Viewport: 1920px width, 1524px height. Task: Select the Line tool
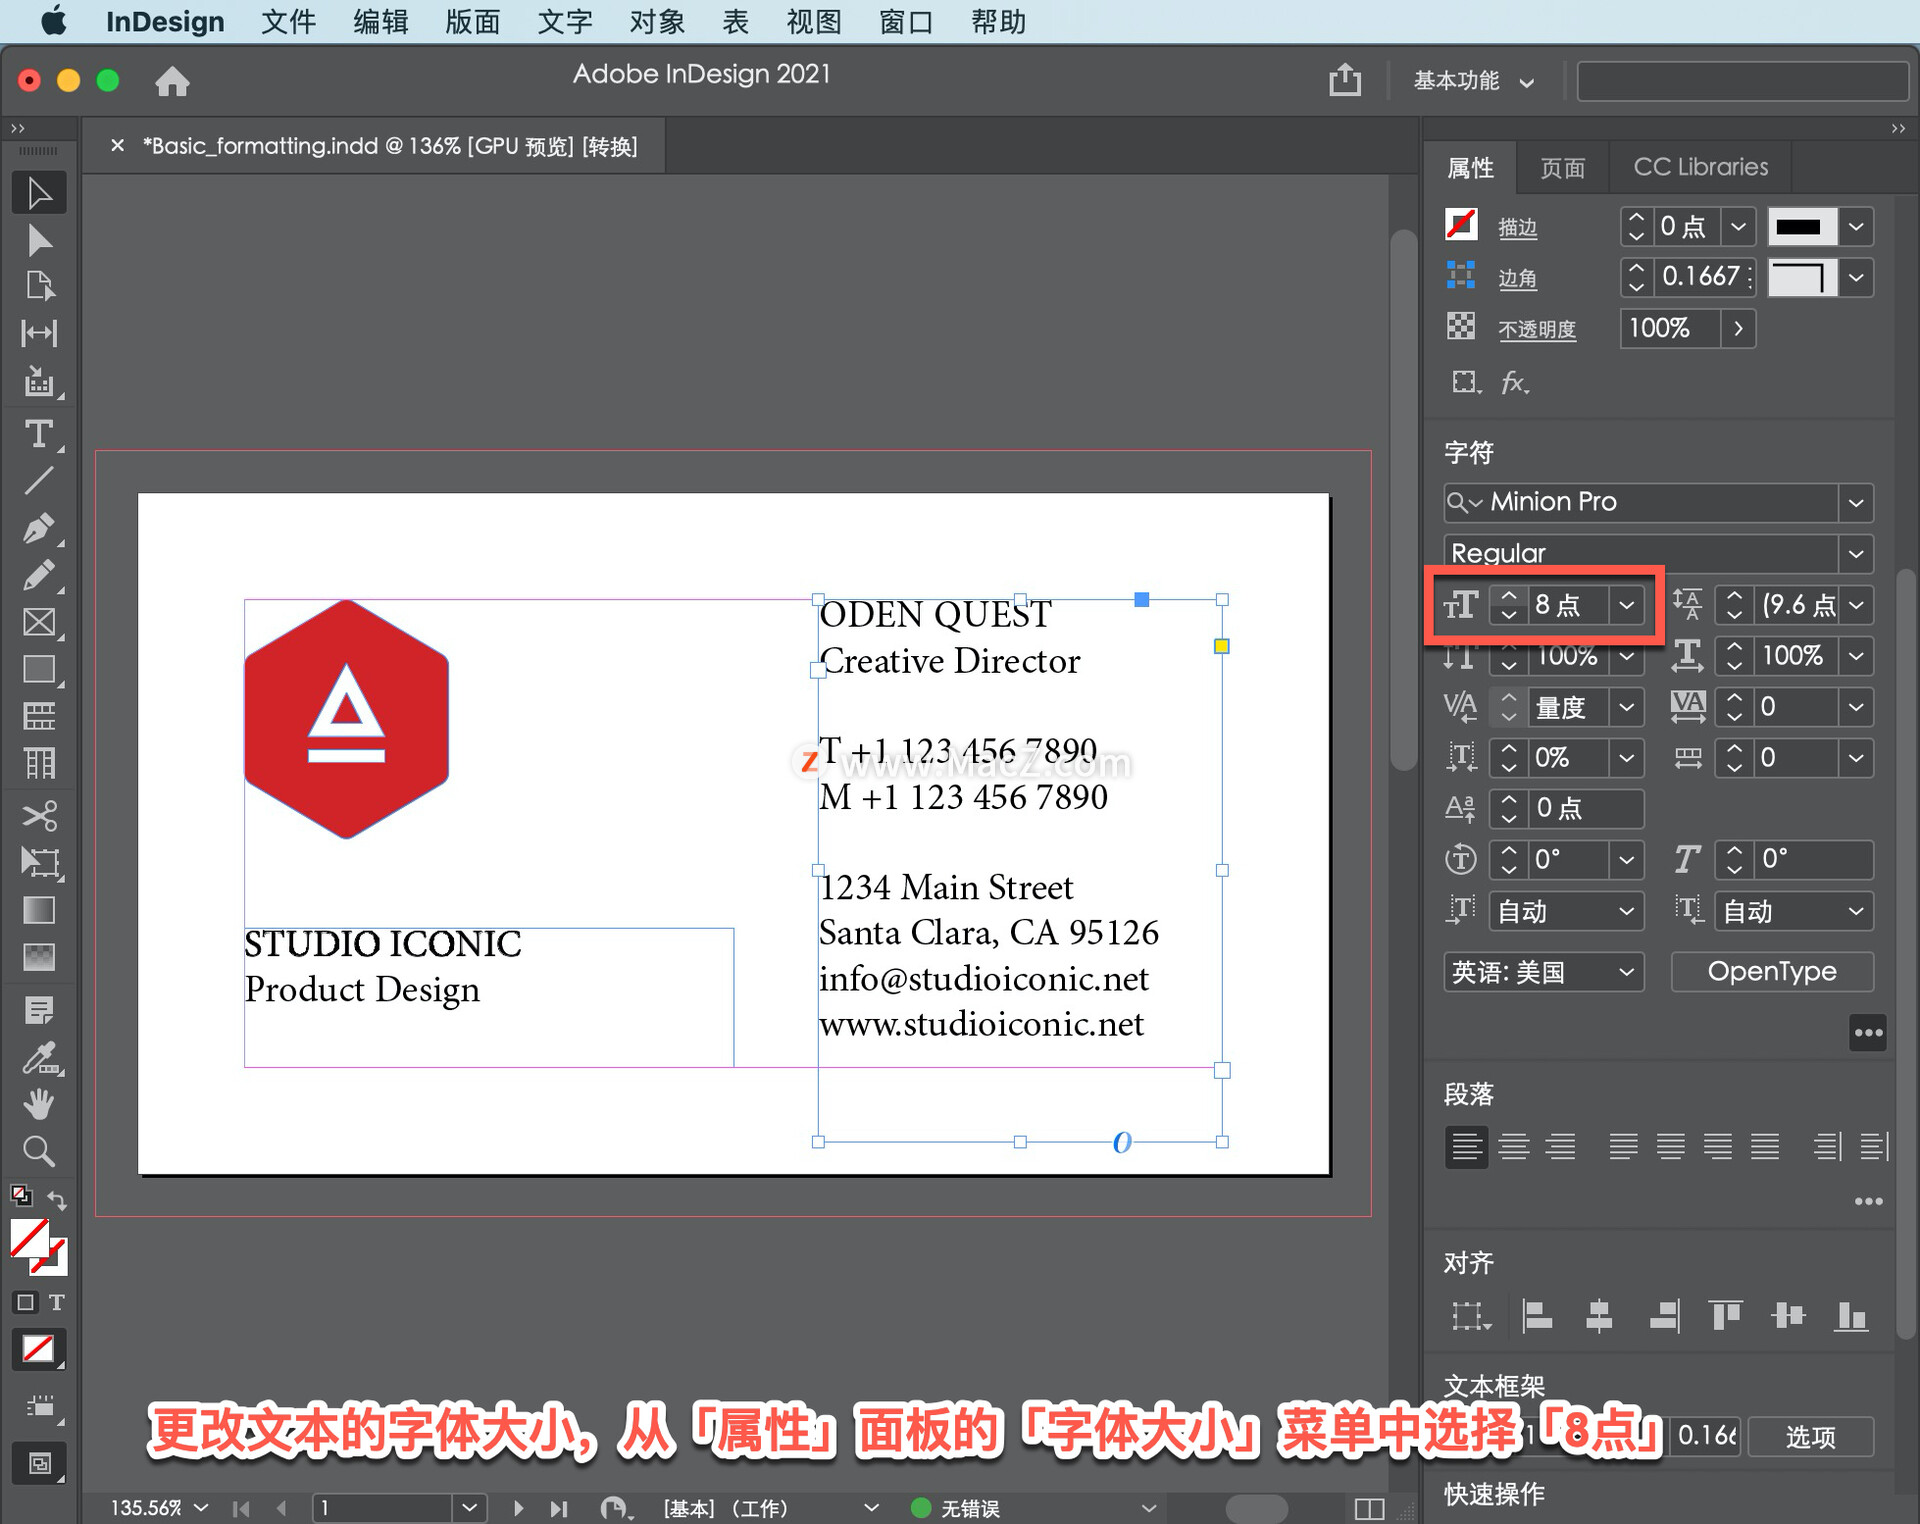pos(40,482)
